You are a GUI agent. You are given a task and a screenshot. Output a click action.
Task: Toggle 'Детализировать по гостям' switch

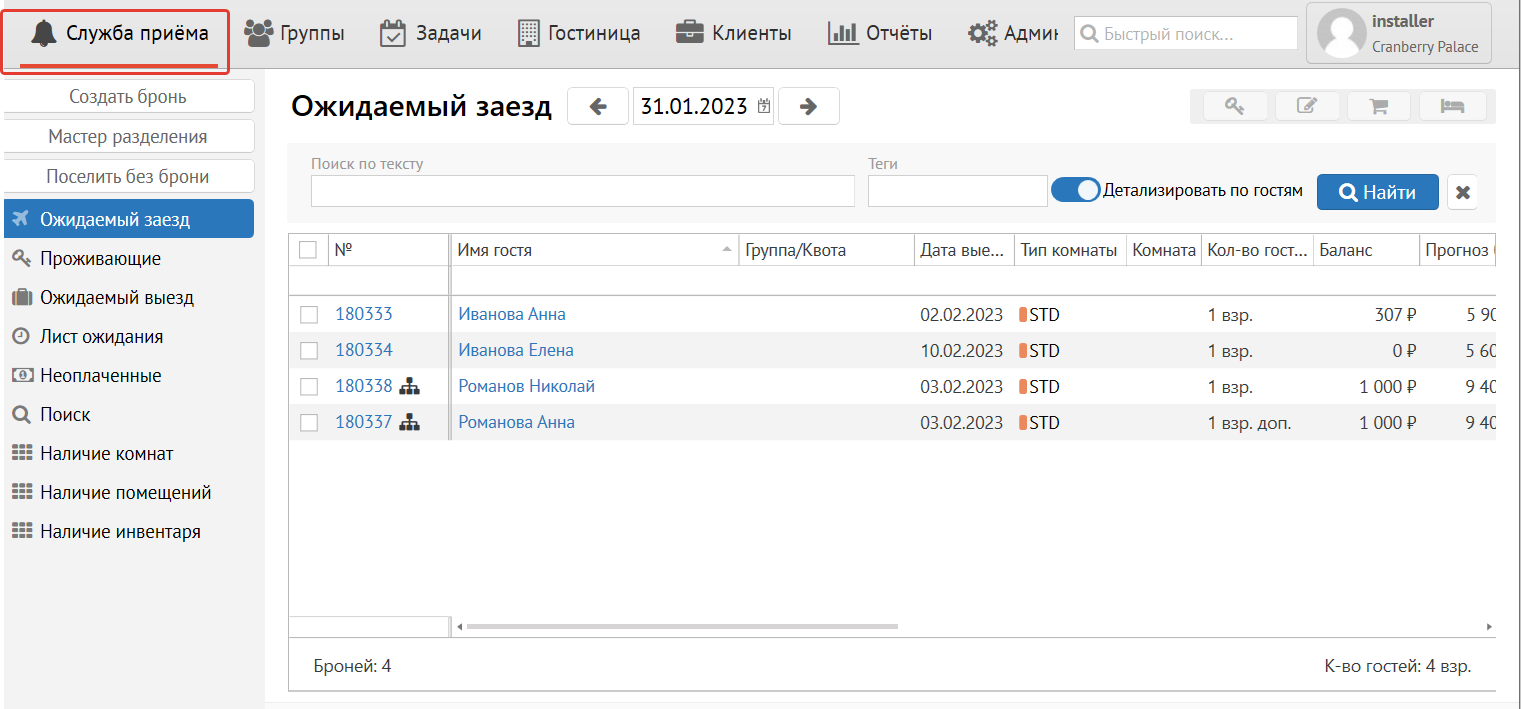1075,190
